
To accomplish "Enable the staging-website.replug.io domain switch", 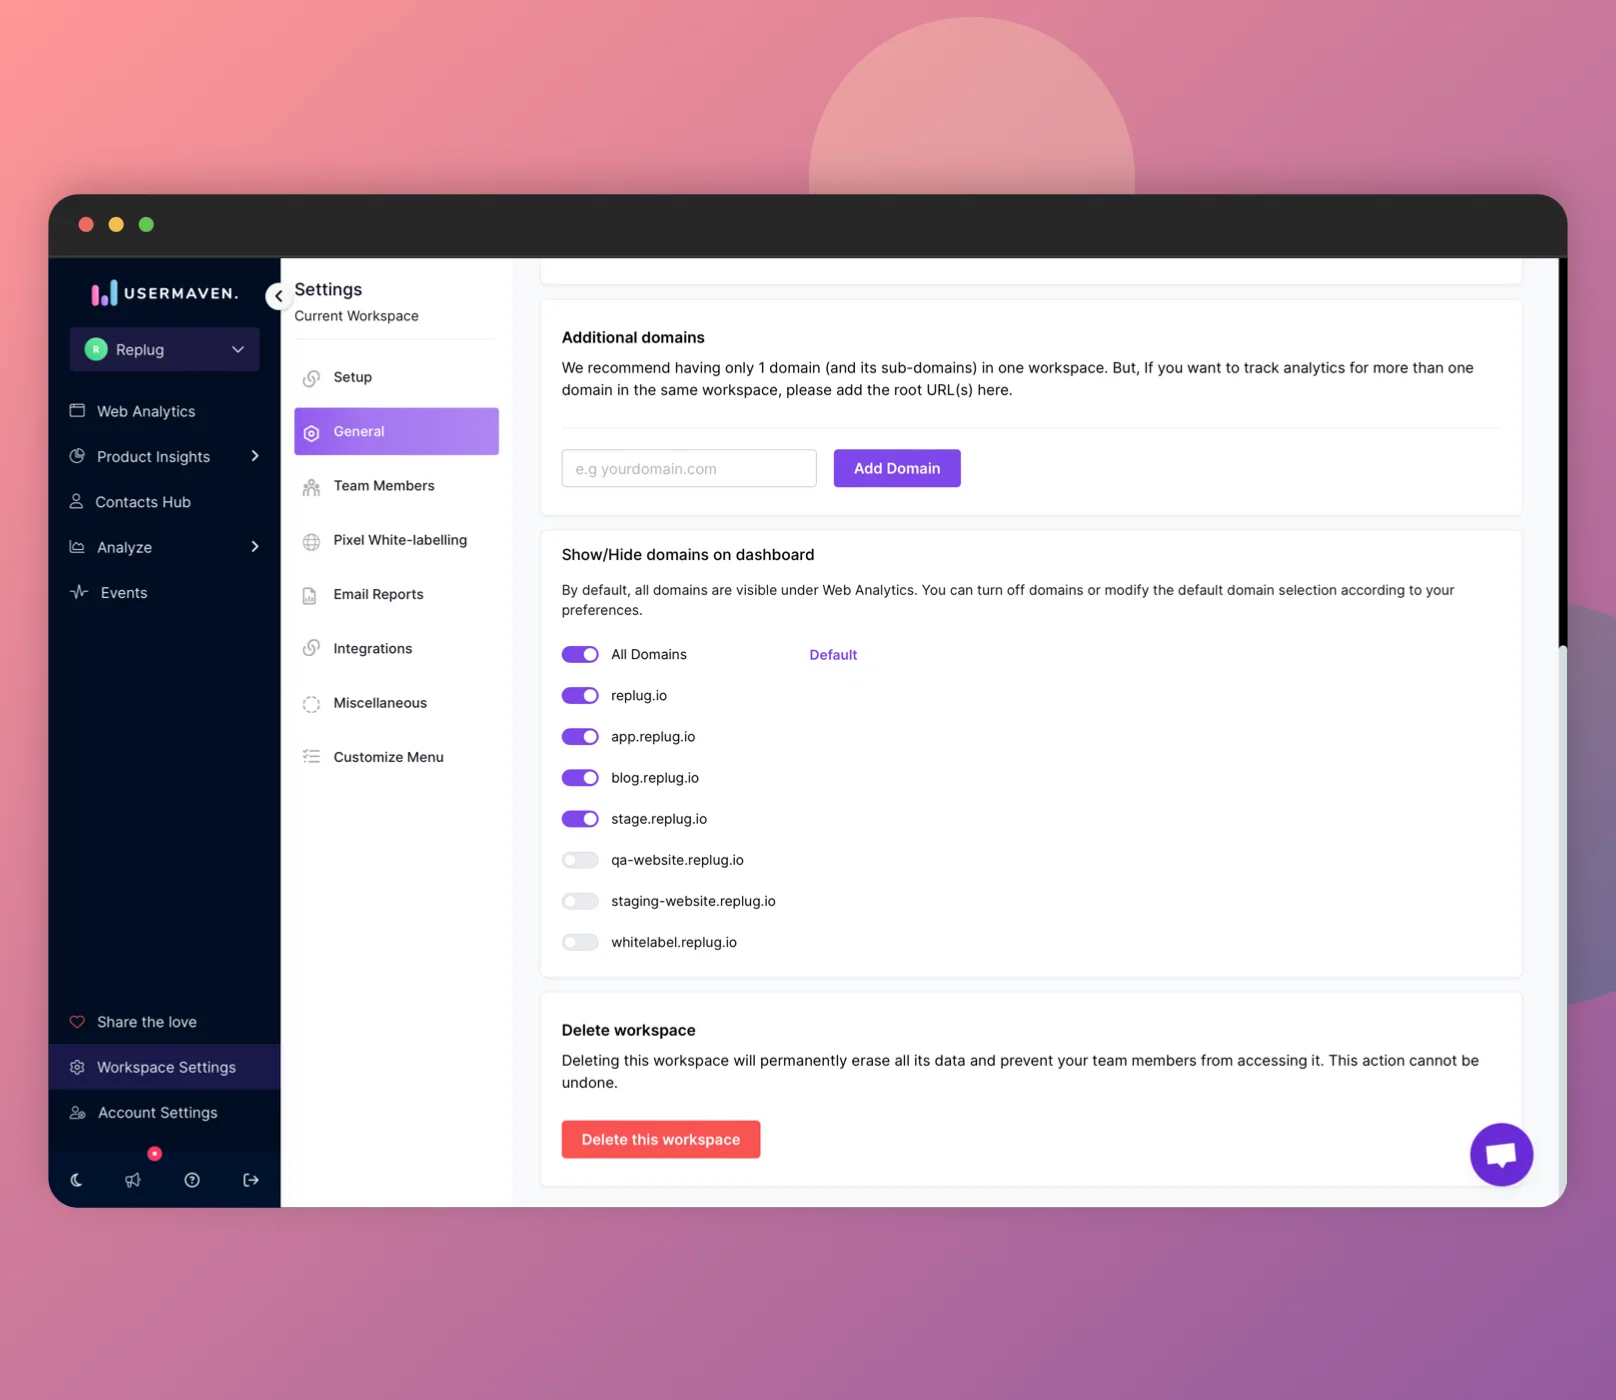I will (580, 901).
